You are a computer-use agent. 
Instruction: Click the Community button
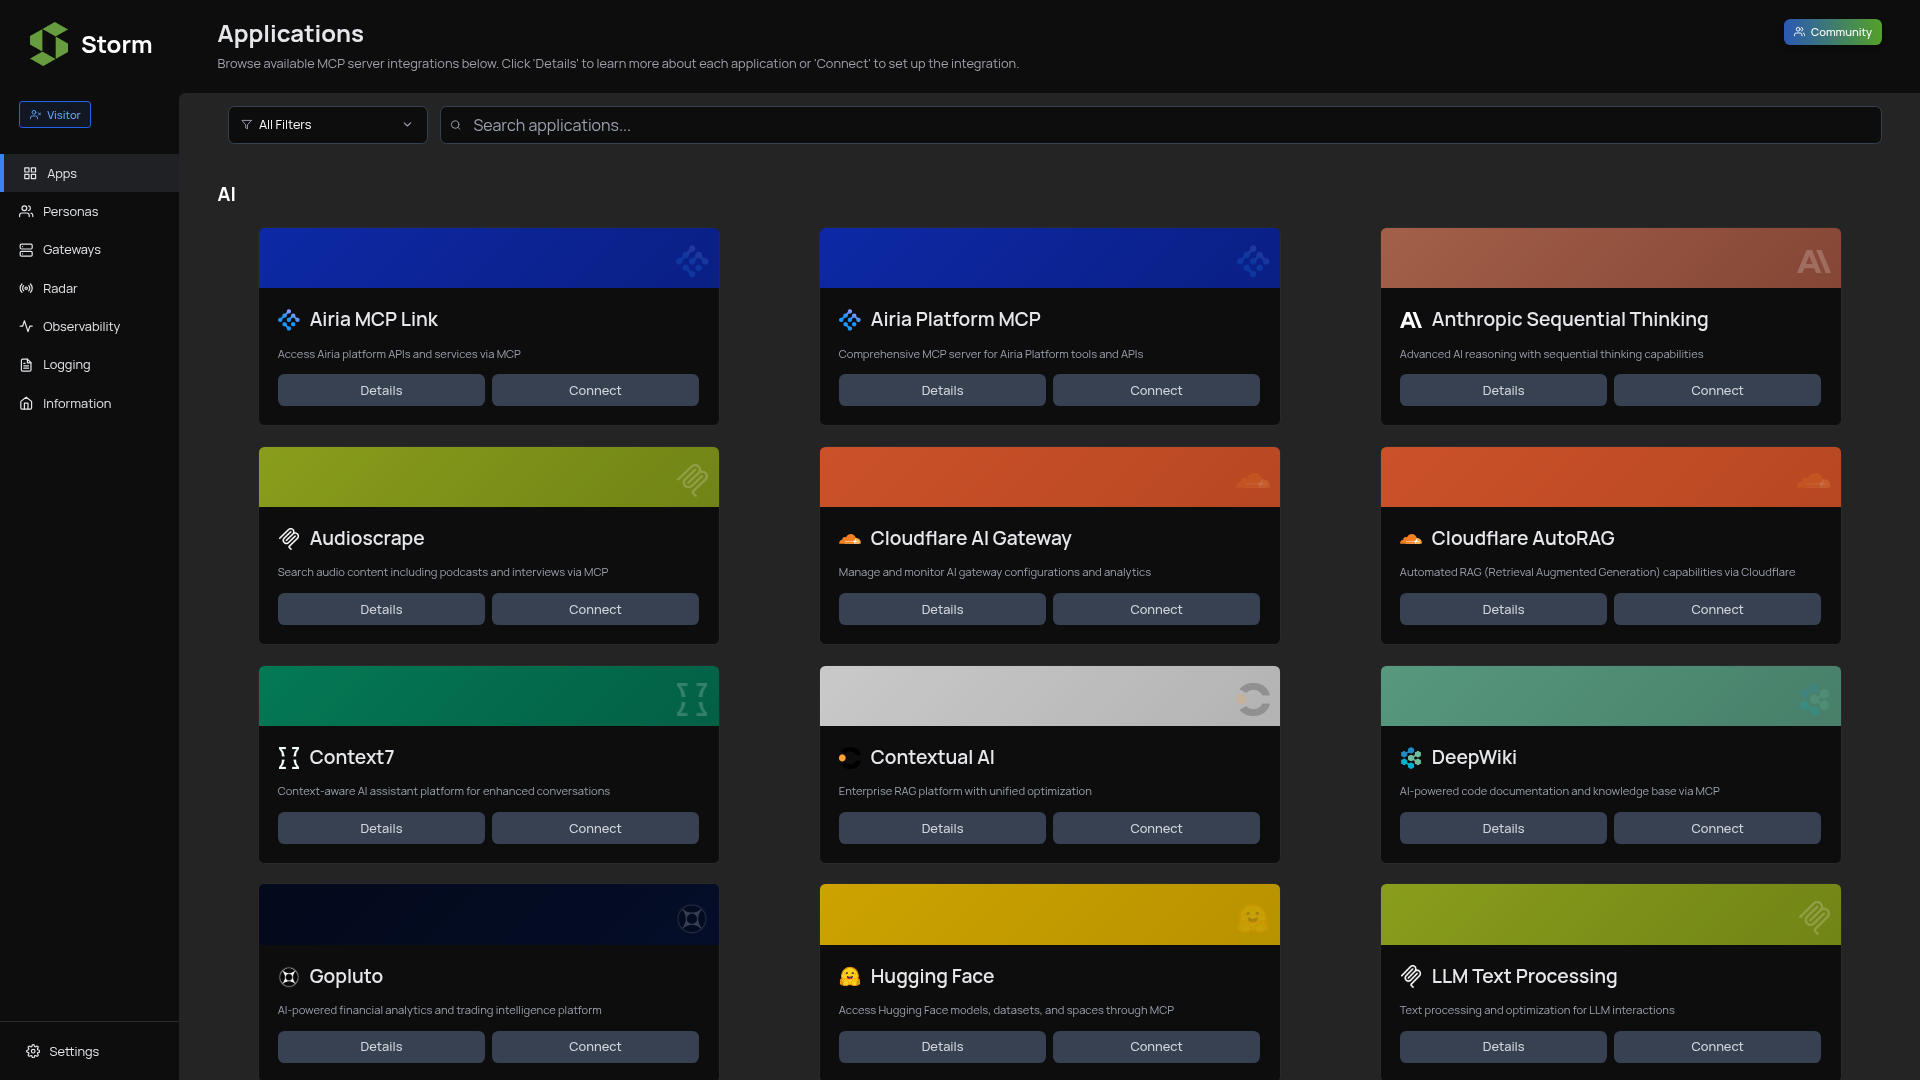[1832, 32]
